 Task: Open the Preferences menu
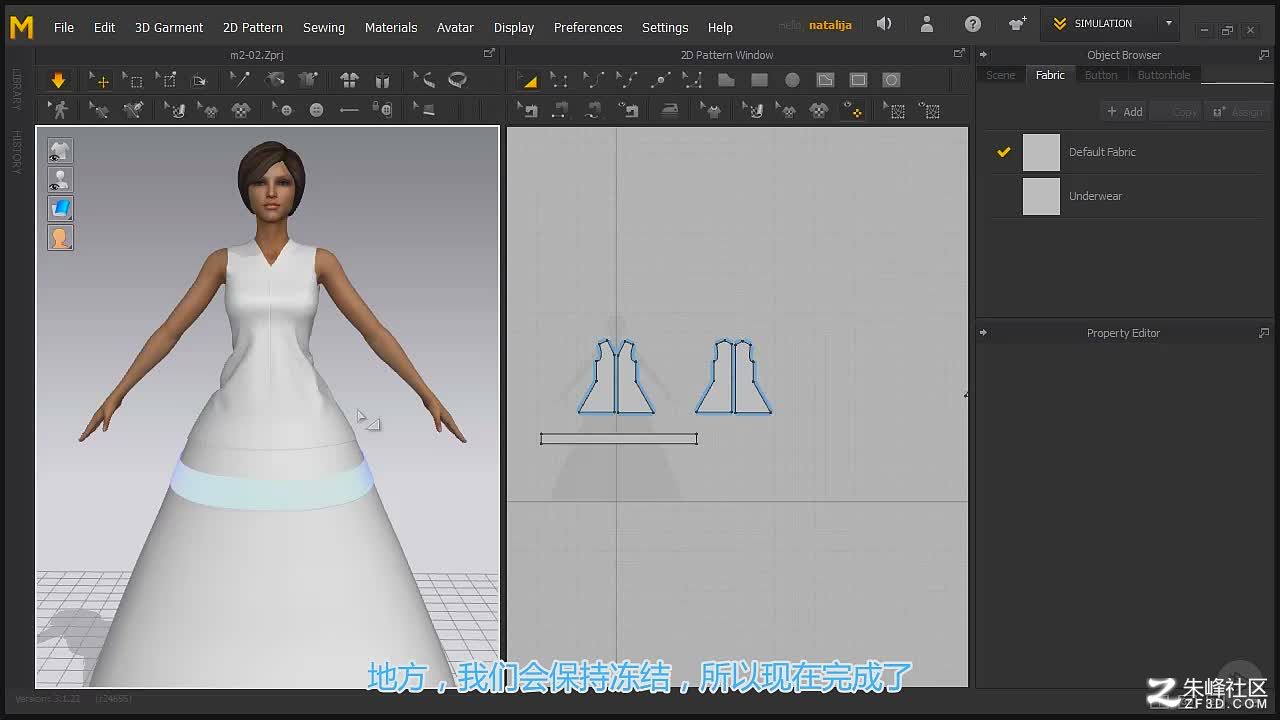(x=588, y=27)
